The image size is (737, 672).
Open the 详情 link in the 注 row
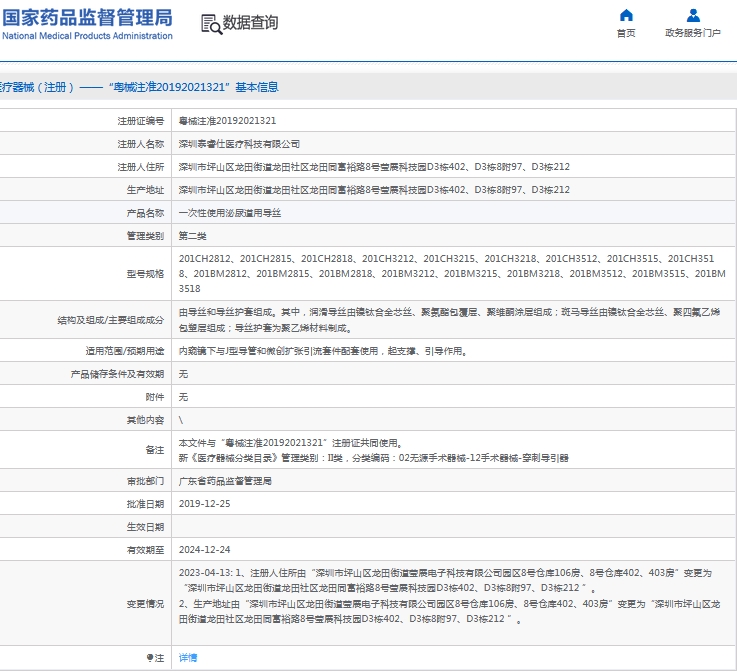(x=188, y=657)
